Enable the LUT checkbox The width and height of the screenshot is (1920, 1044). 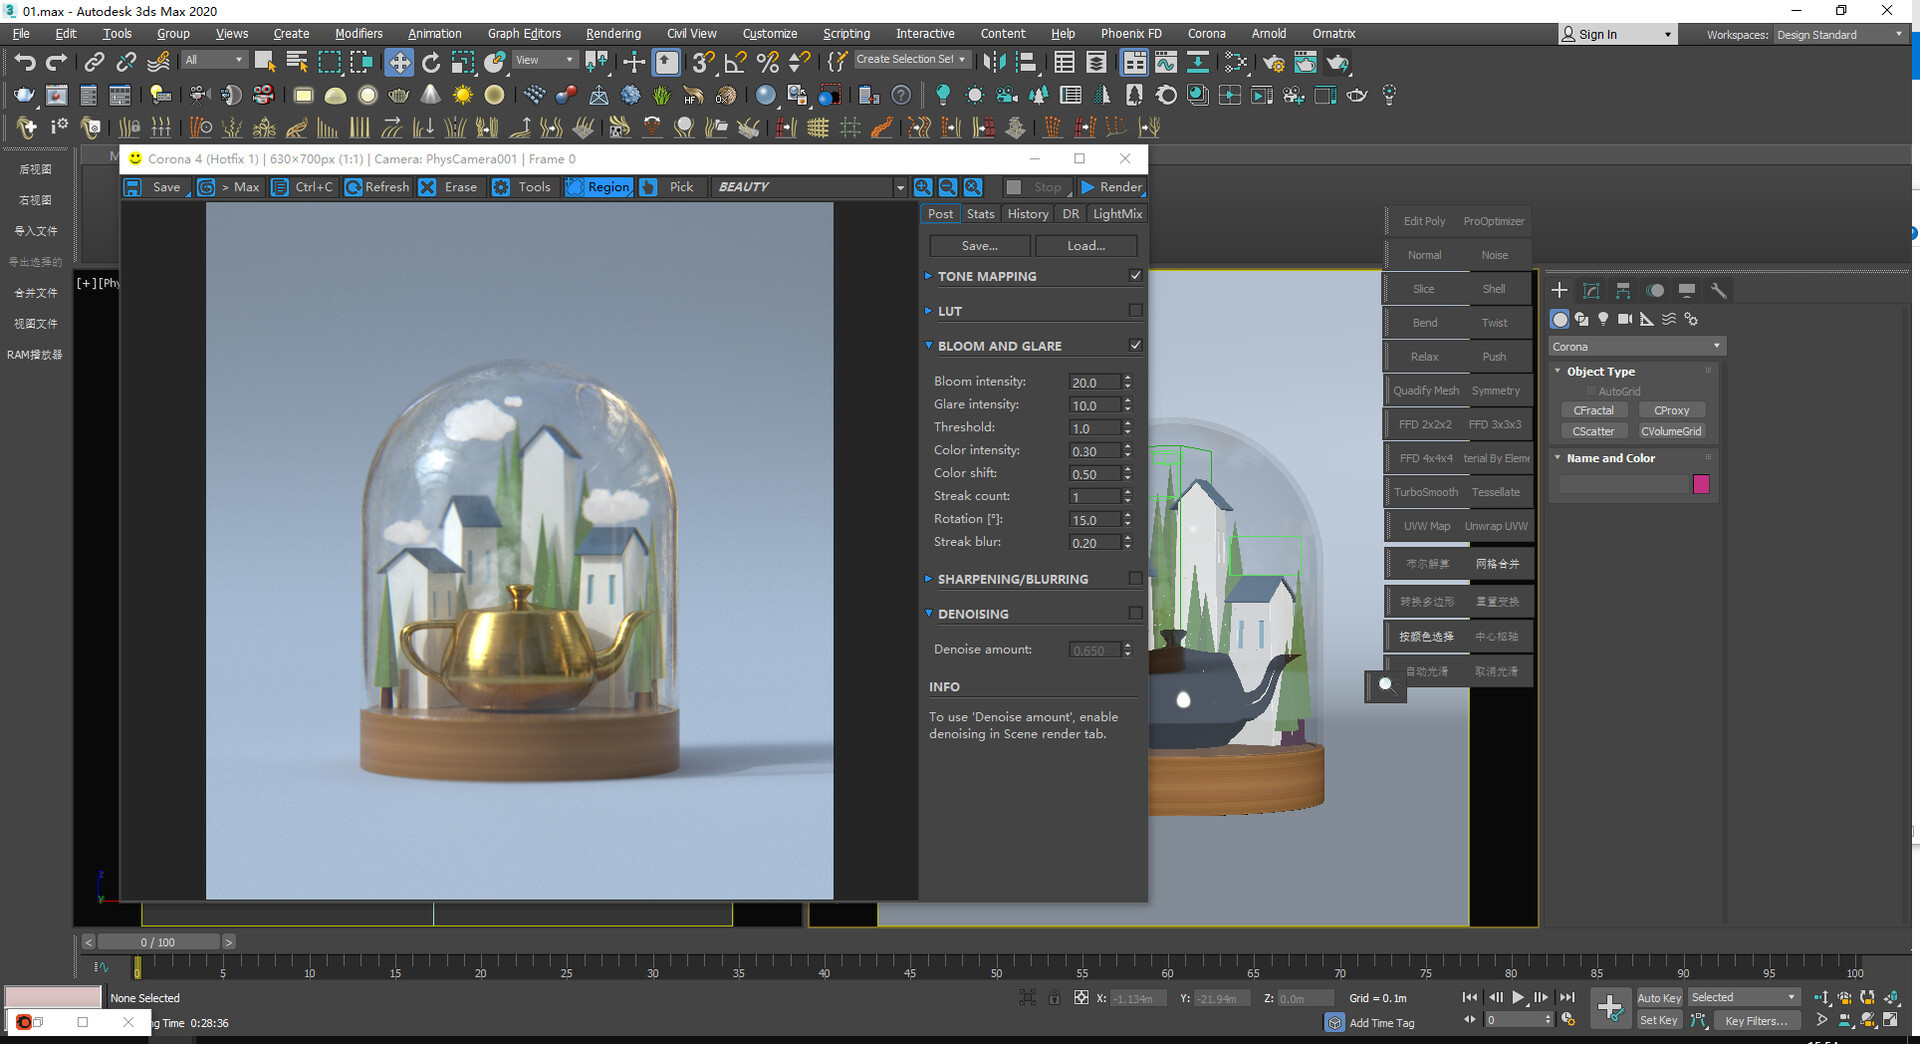pos(1135,311)
